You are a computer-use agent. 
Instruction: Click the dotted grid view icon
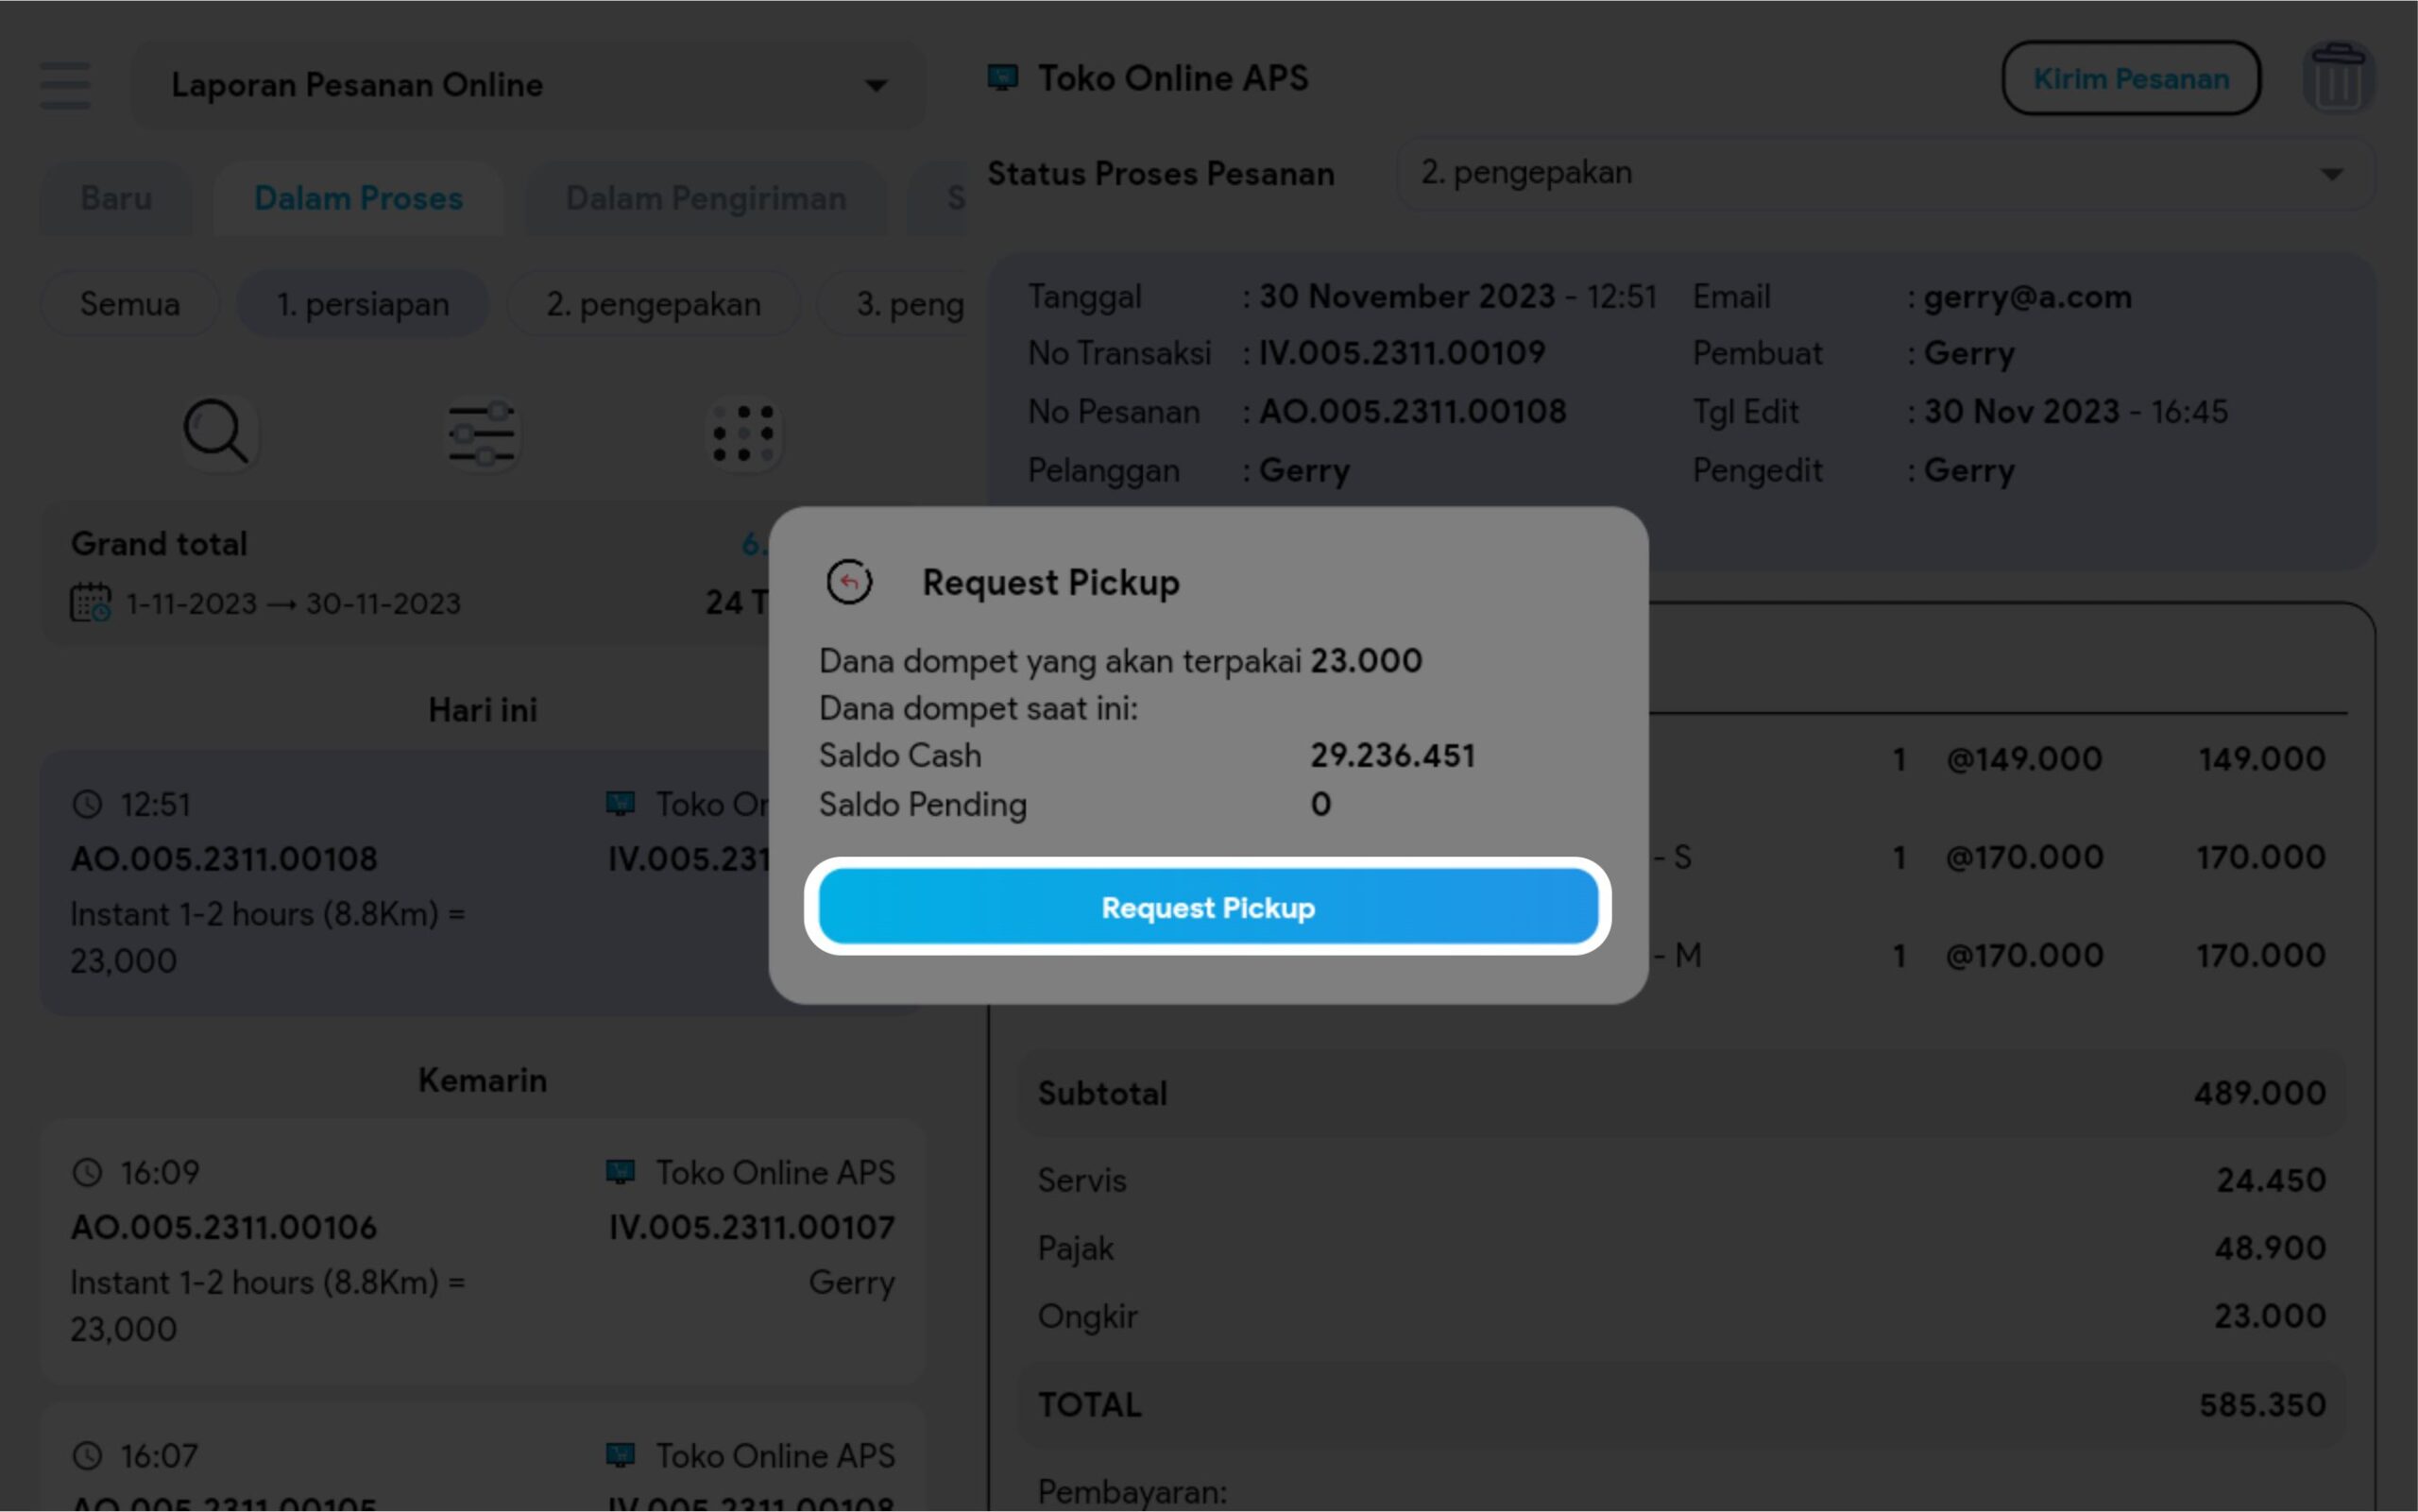pos(743,434)
